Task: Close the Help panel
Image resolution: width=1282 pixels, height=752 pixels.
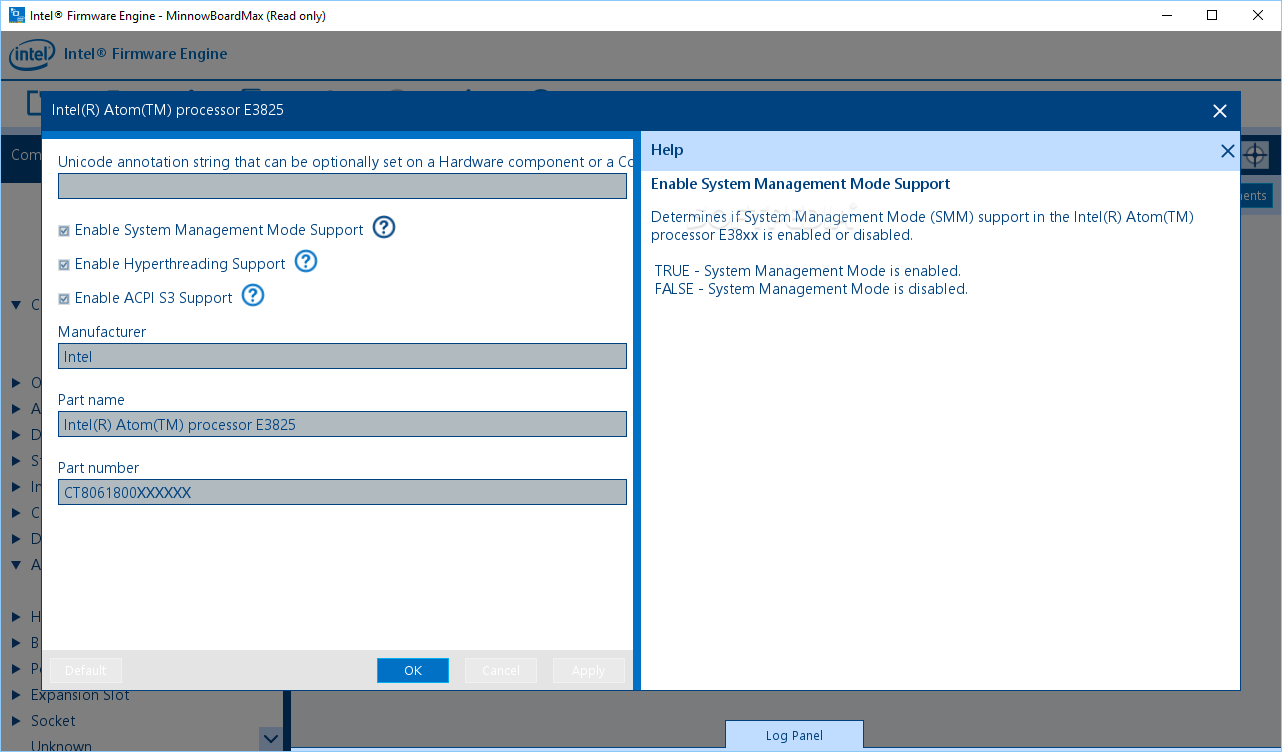Action: pyautogui.click(x=1227, y=151)
